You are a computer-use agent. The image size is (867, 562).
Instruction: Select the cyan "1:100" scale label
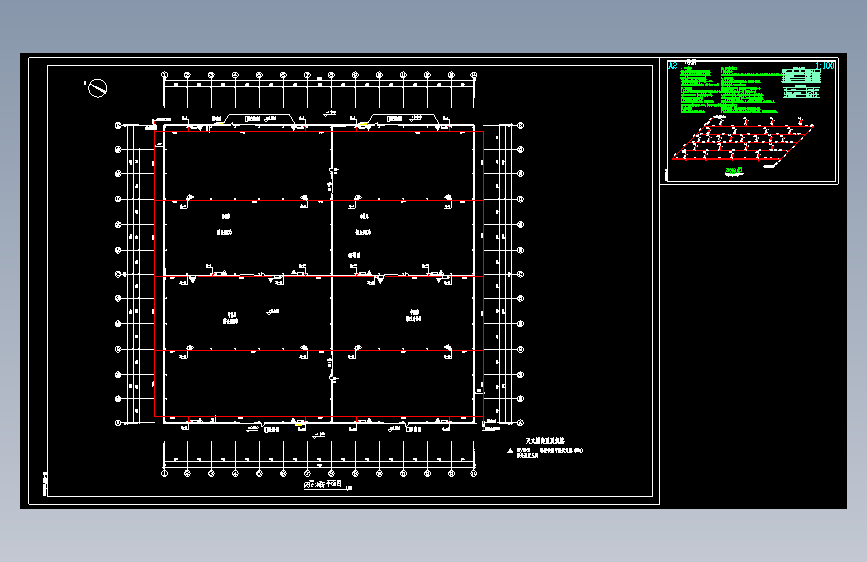824,66
